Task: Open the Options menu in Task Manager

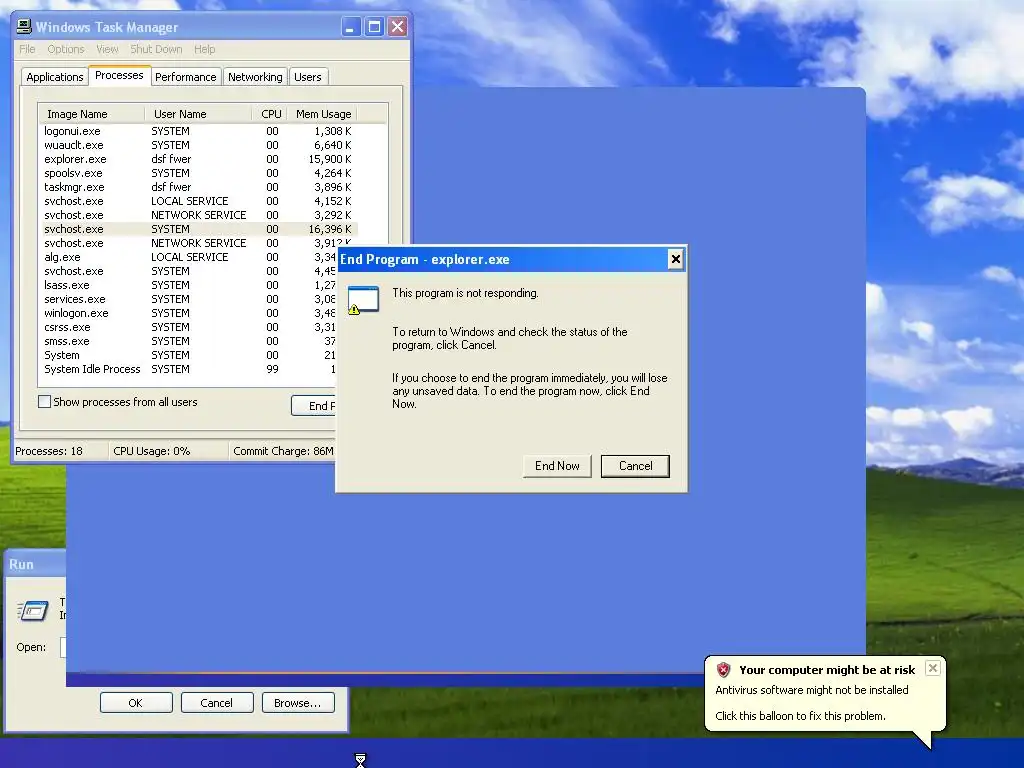Action: (65, 49)
